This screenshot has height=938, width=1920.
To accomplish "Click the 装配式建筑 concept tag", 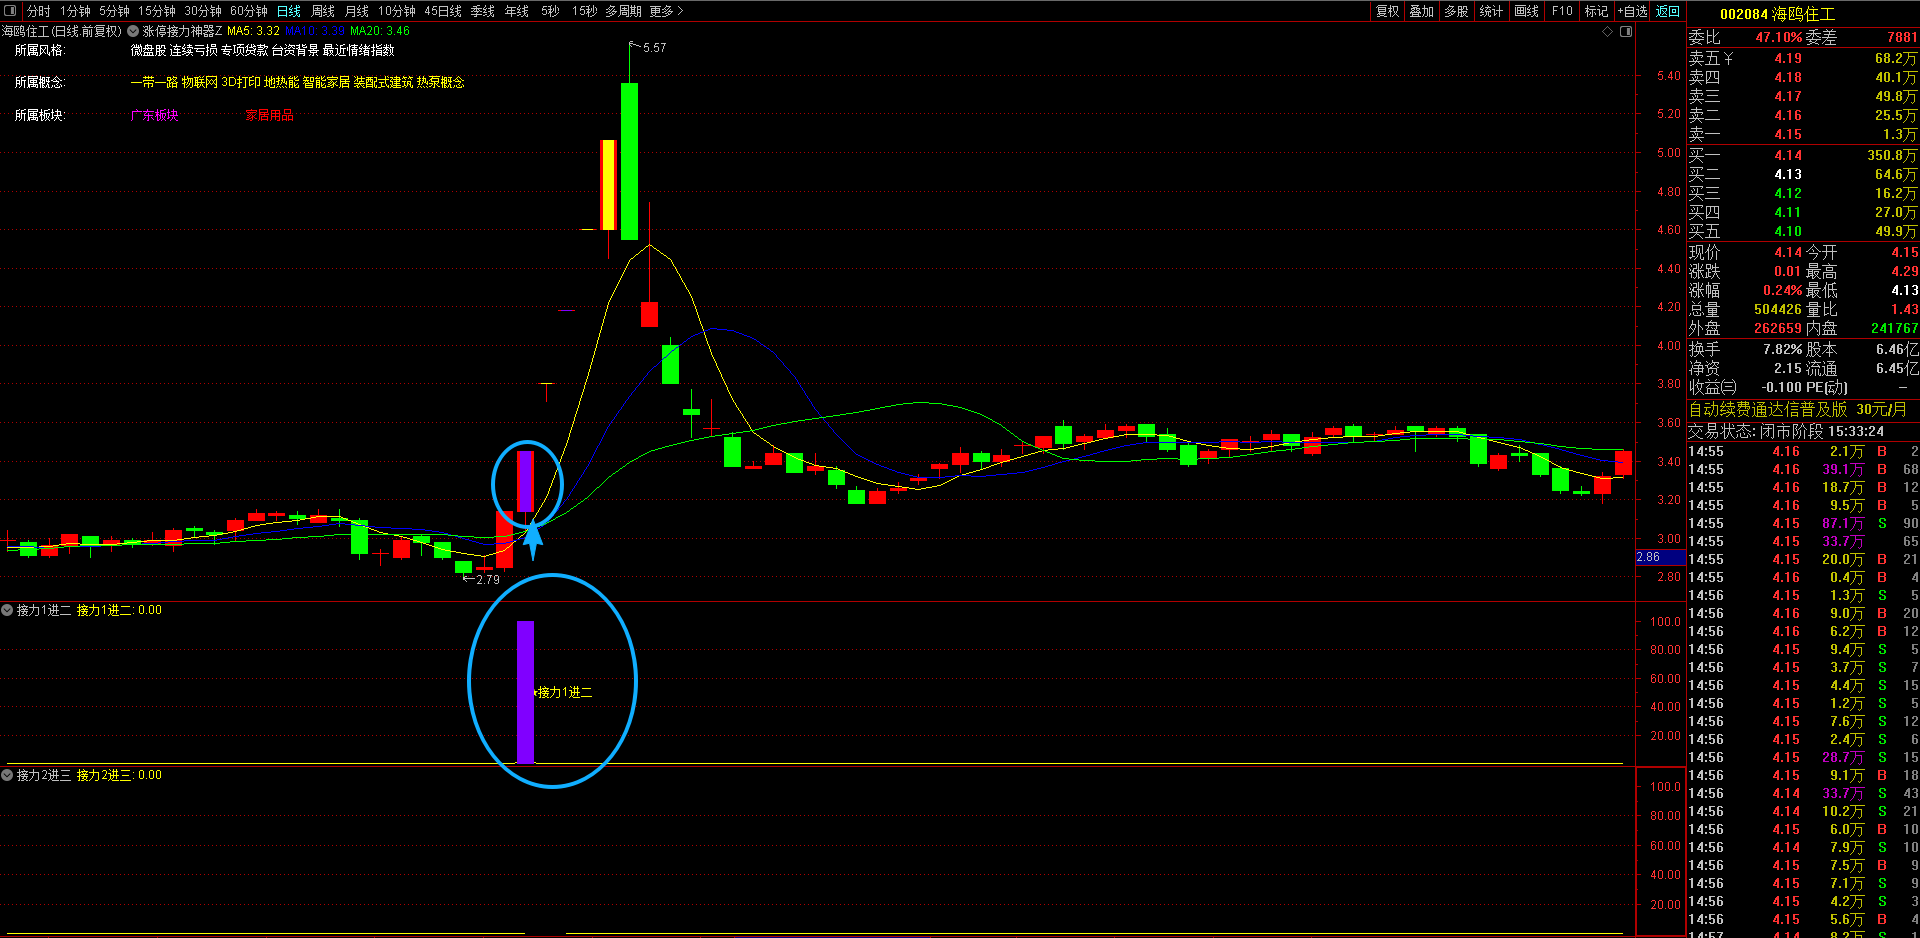I will point(383,82).
